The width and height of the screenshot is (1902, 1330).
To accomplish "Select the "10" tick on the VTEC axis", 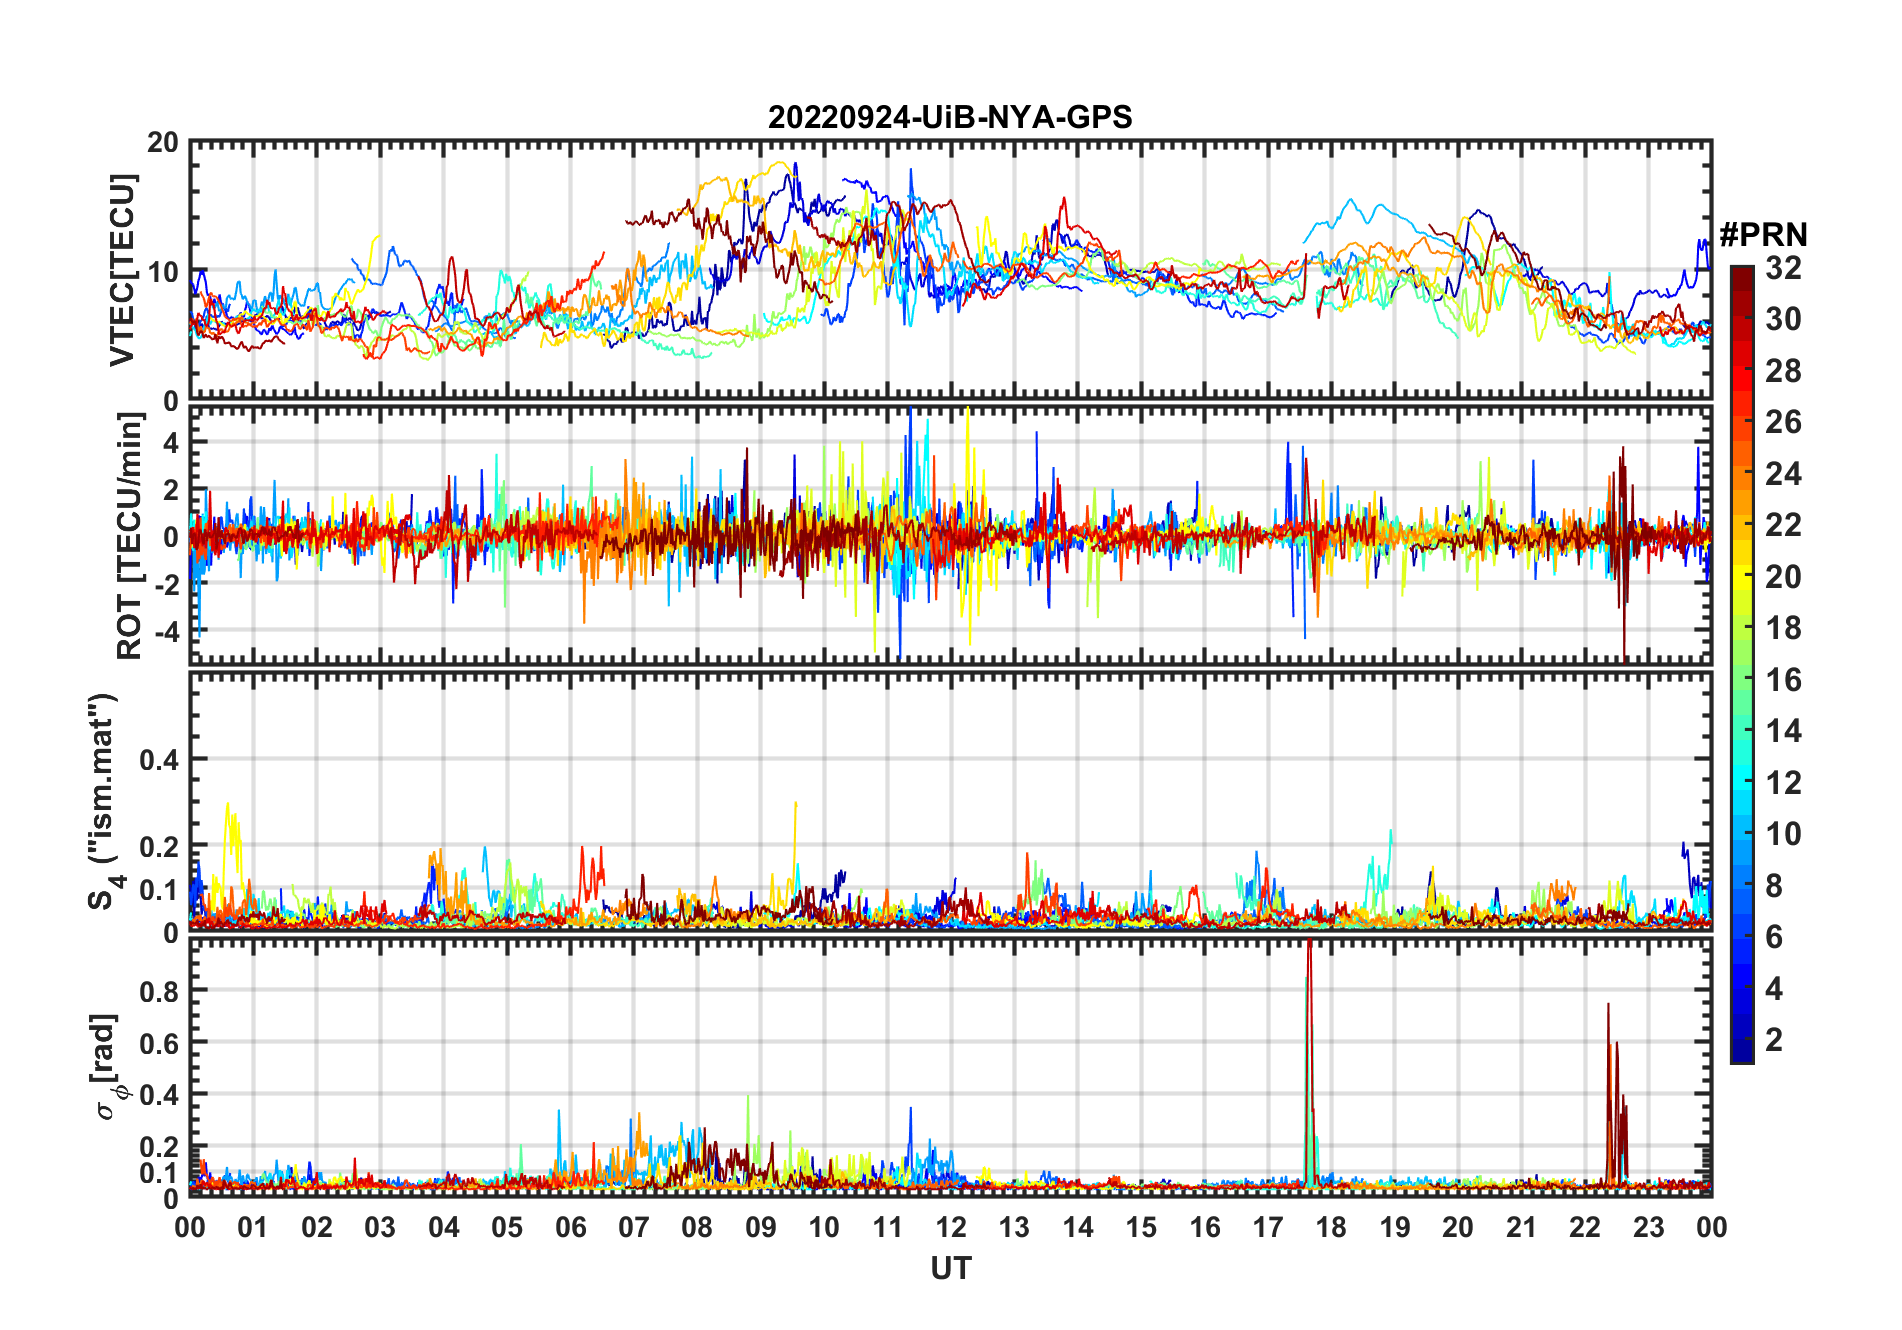I will click(163, 271).
